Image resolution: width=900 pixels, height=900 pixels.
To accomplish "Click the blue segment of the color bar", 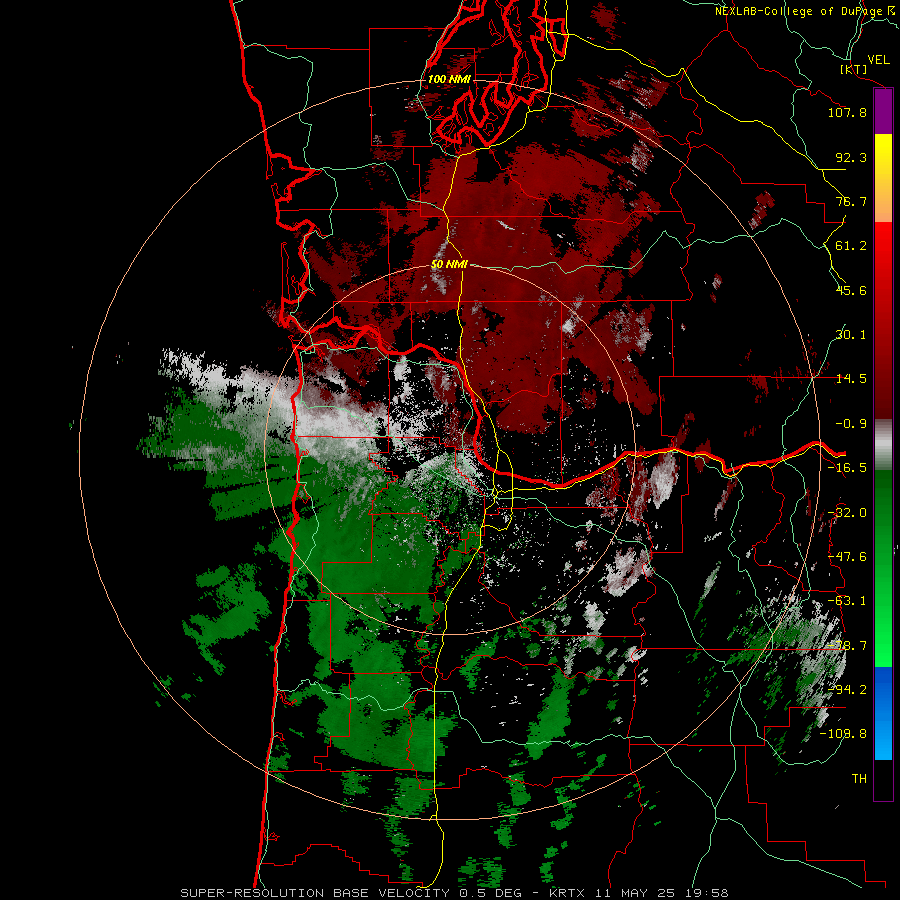I will click(x=883, y=713).
